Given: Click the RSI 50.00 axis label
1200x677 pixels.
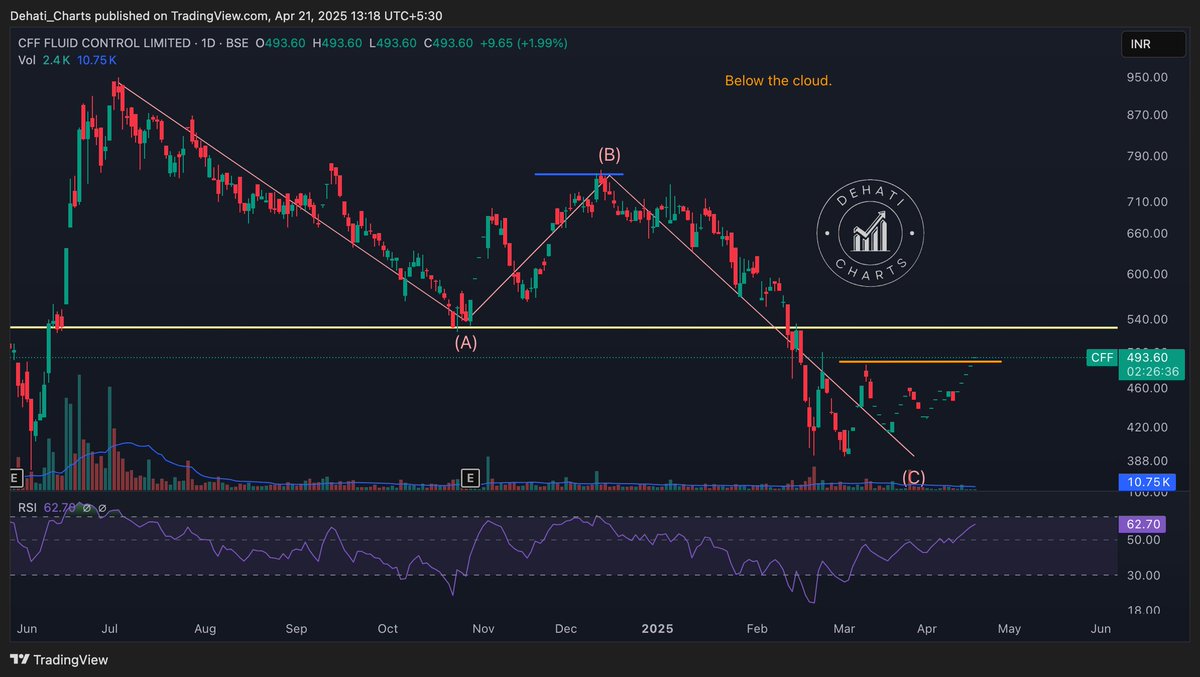Looking at the screenshot, I should click(1143, 540).
